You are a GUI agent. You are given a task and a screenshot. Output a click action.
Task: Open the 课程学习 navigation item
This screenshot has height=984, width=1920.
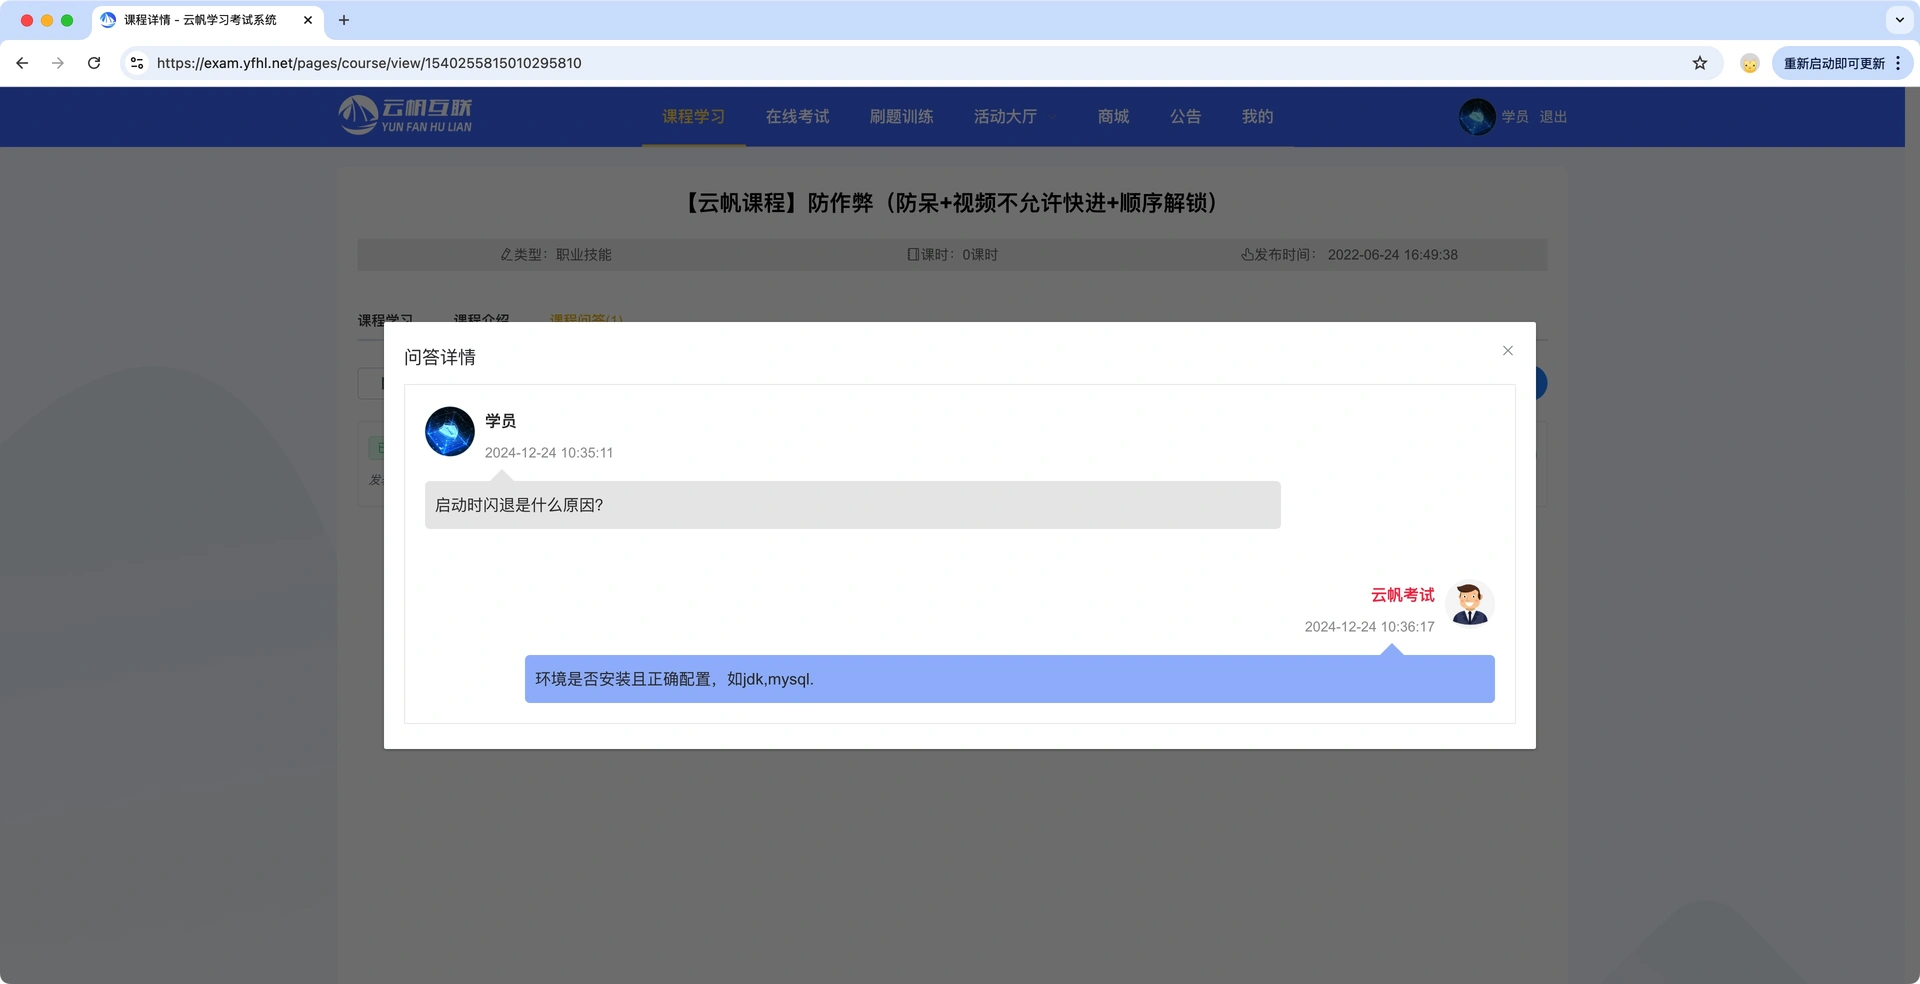pos(693,117)
